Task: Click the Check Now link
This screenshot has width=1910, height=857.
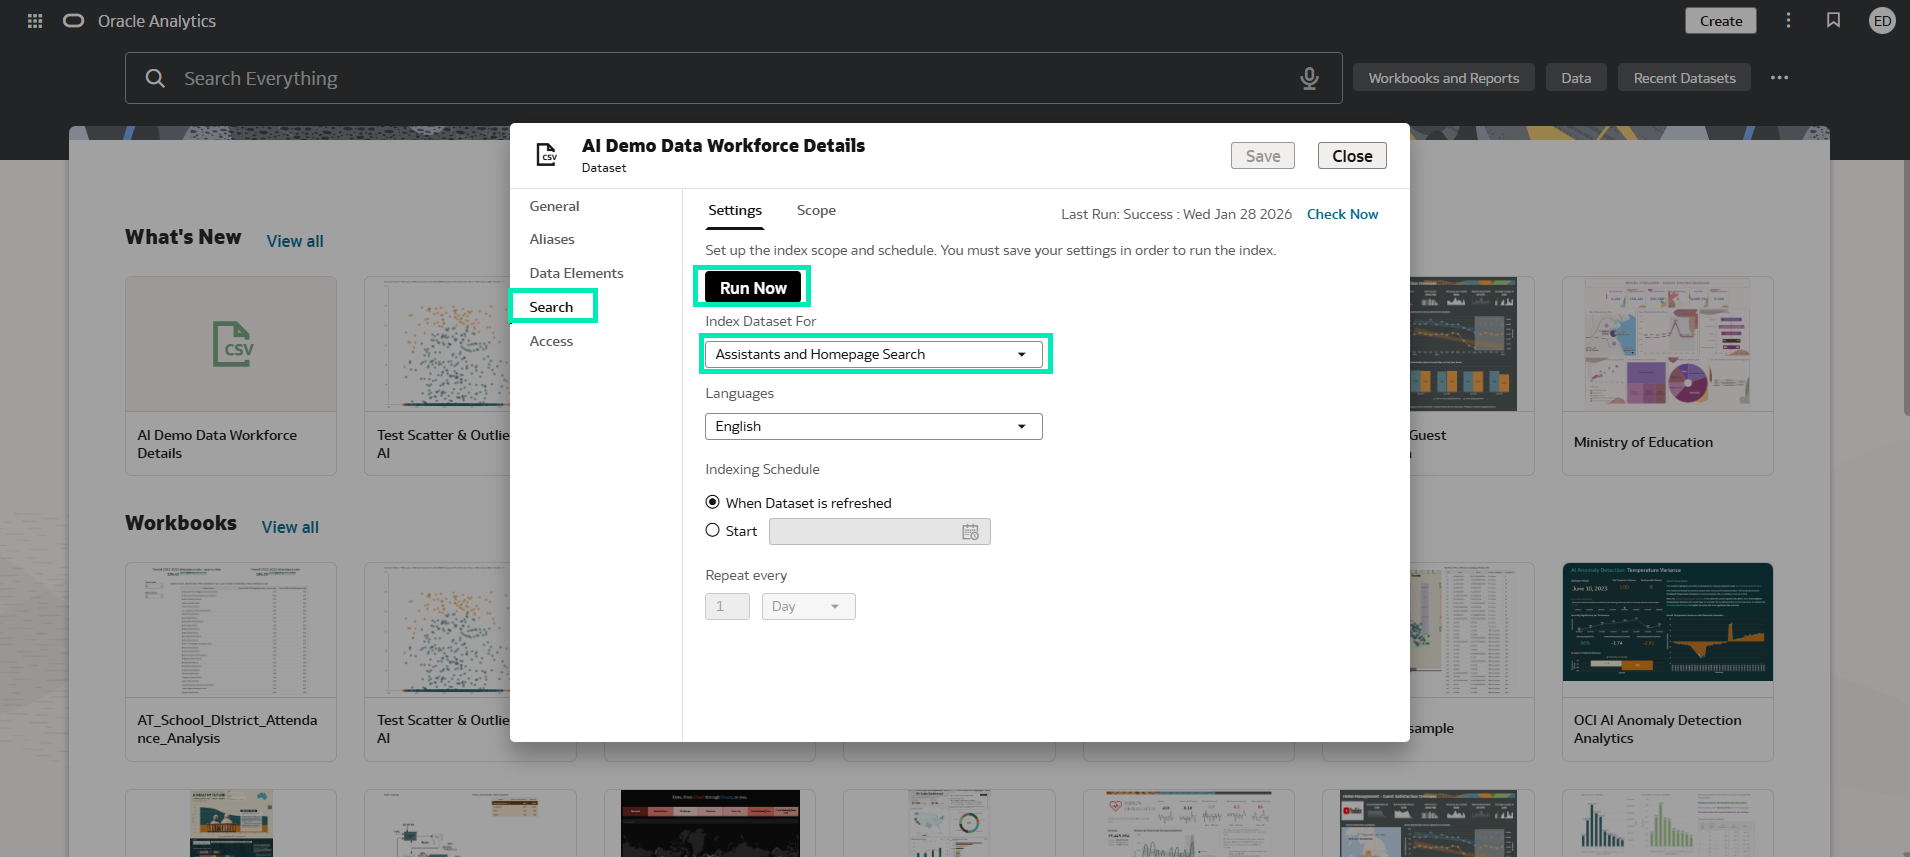Action: coord(1342,214)
